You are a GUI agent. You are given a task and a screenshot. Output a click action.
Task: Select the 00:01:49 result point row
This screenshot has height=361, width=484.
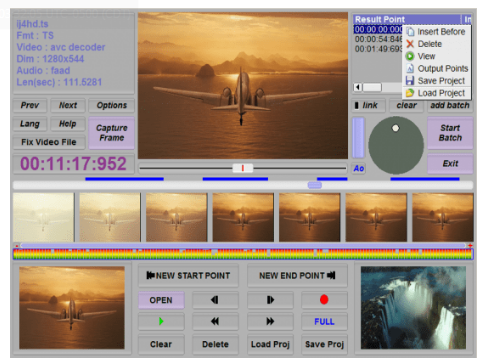(x=378, y=49)
